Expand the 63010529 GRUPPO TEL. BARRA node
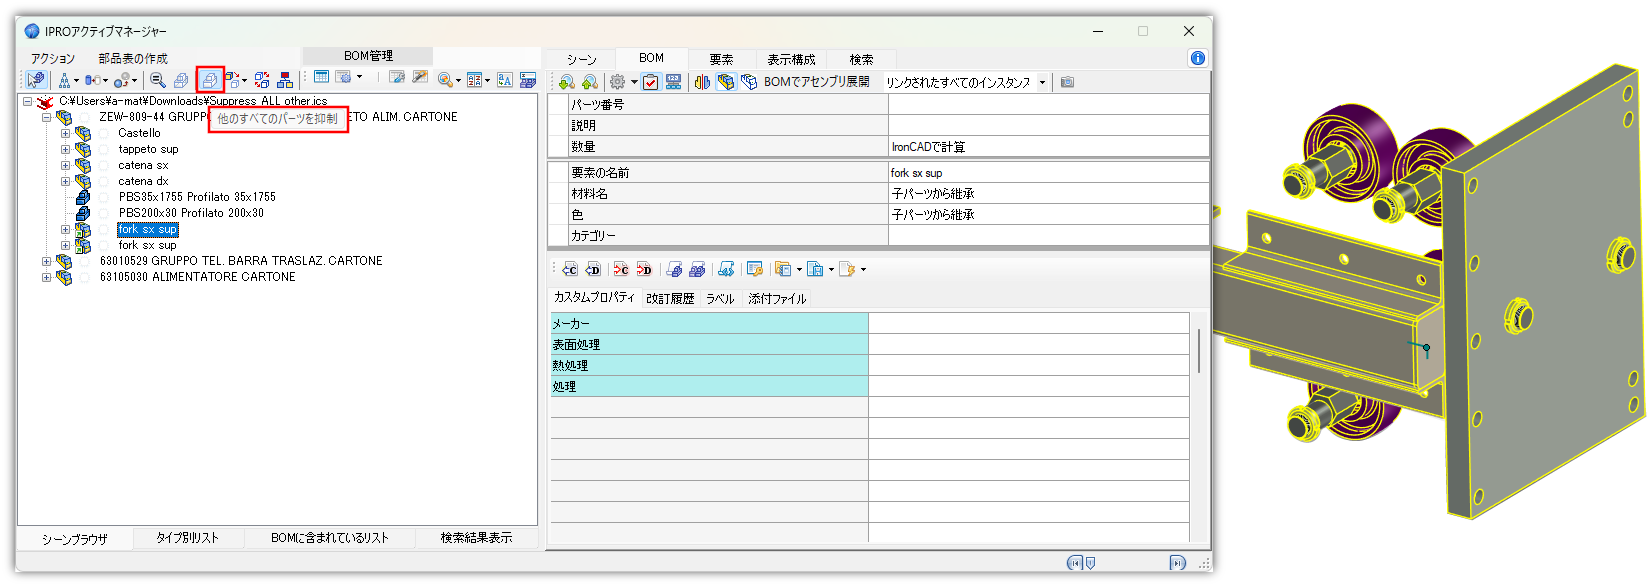Screen dimensions: 1647x586 pyautogui.click(x=46, y=261)
